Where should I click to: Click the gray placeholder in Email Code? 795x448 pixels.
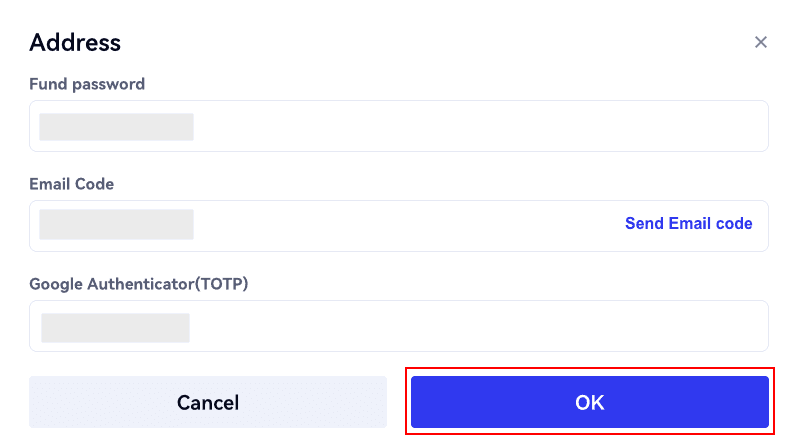coord(116,224)
